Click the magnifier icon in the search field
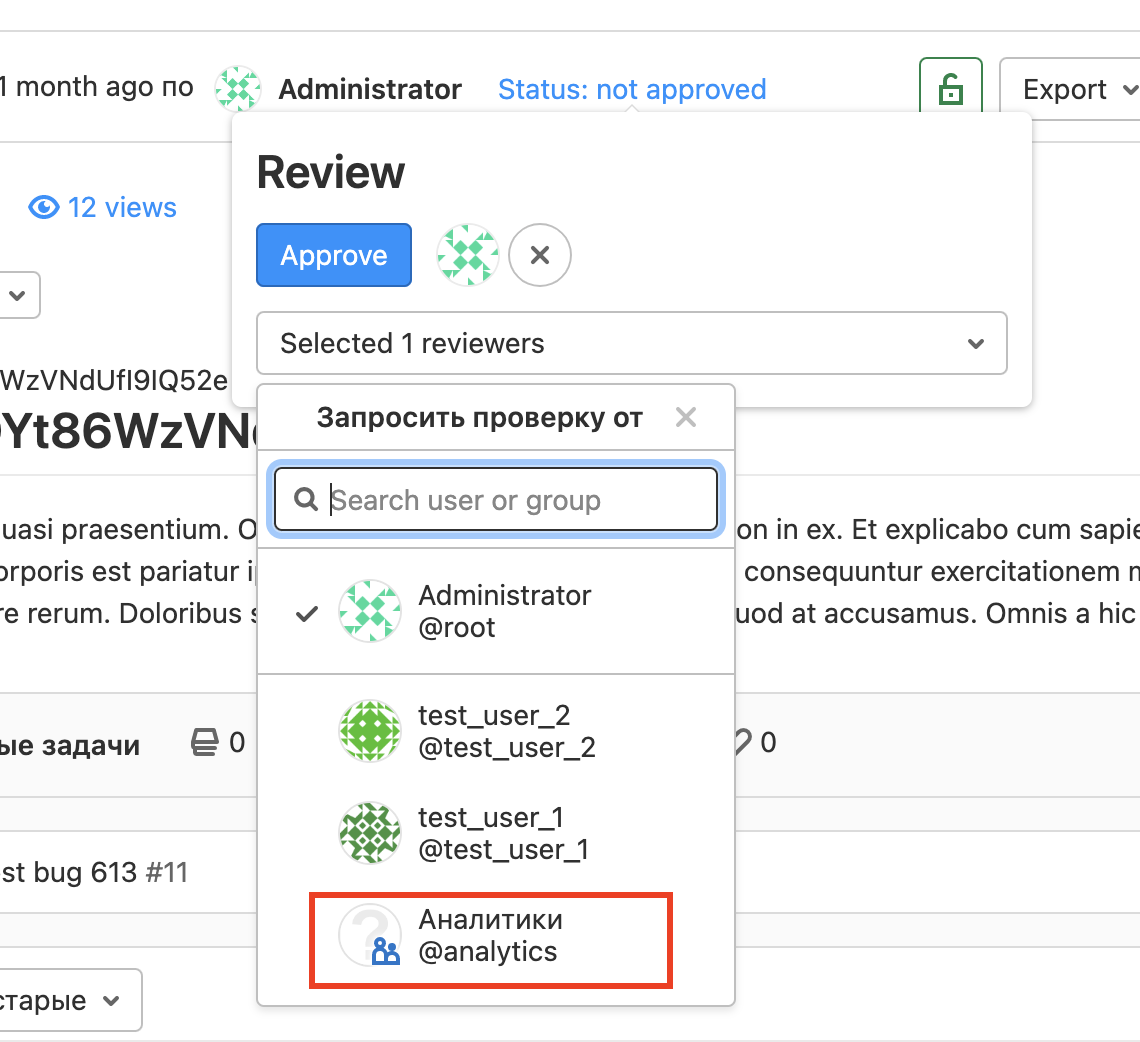This screenshot has height=1042, width=1140. click(304, 500)
